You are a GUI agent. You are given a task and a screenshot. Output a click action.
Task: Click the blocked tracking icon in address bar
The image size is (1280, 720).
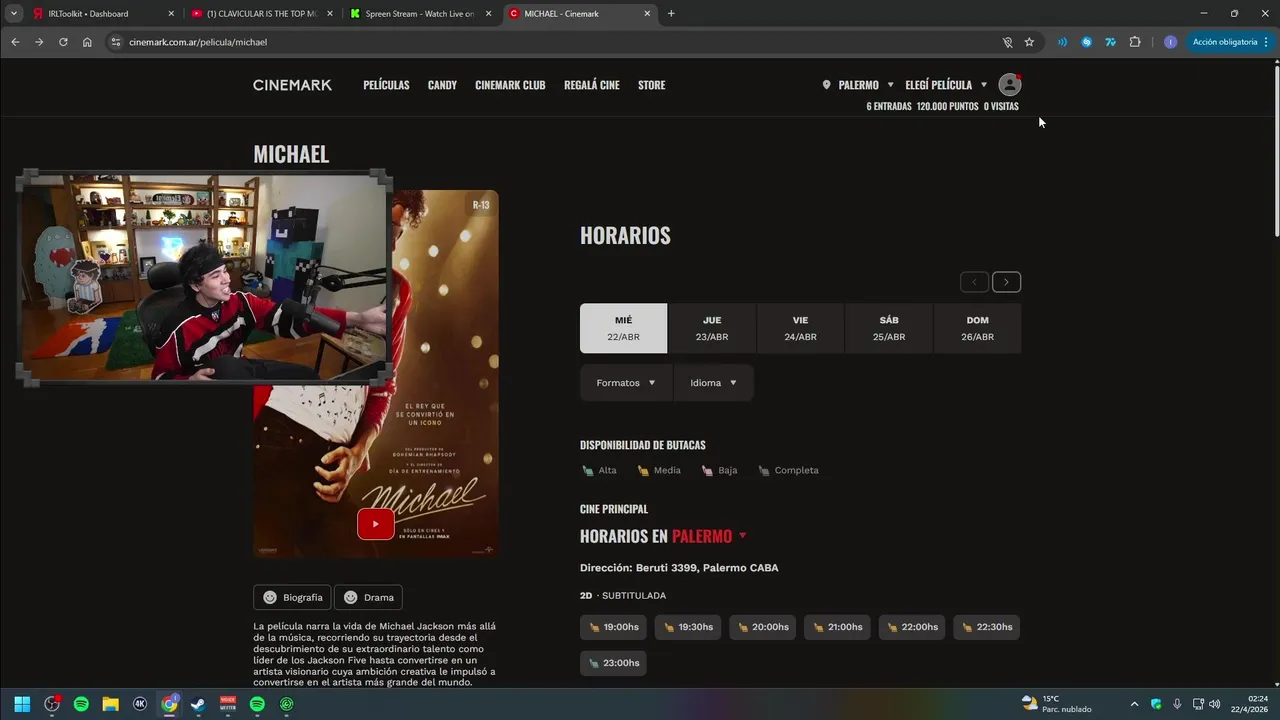(x=1007, y=42)
